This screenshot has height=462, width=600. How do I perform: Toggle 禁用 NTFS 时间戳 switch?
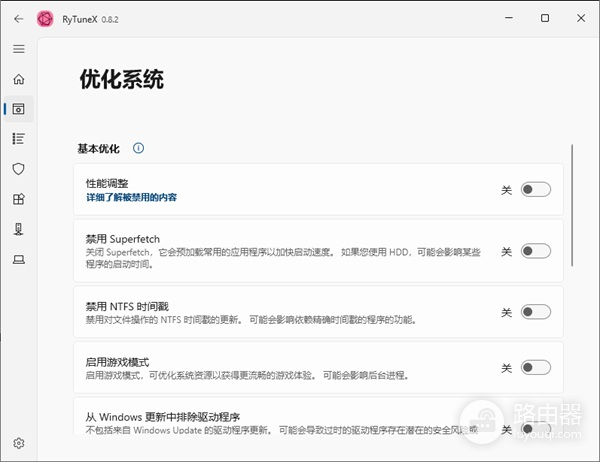pos(536,312)
